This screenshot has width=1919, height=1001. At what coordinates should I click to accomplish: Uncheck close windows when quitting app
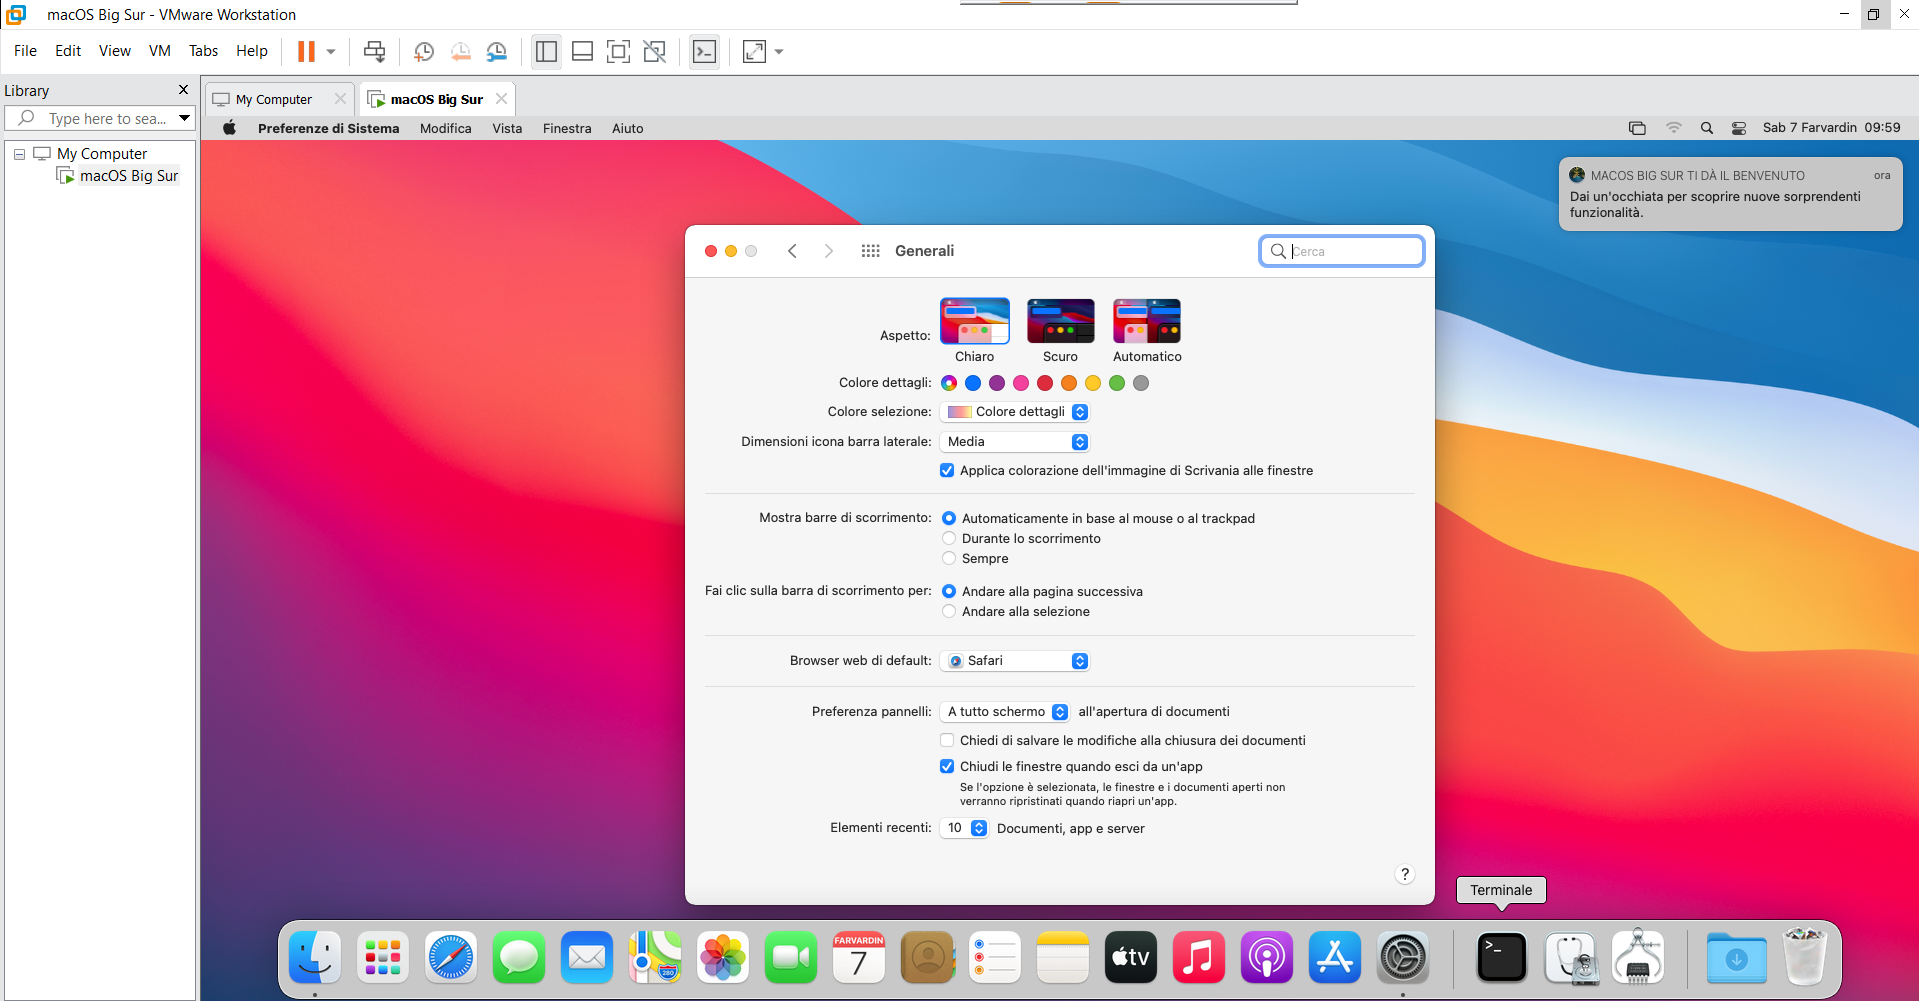click(x=947, y=767)
